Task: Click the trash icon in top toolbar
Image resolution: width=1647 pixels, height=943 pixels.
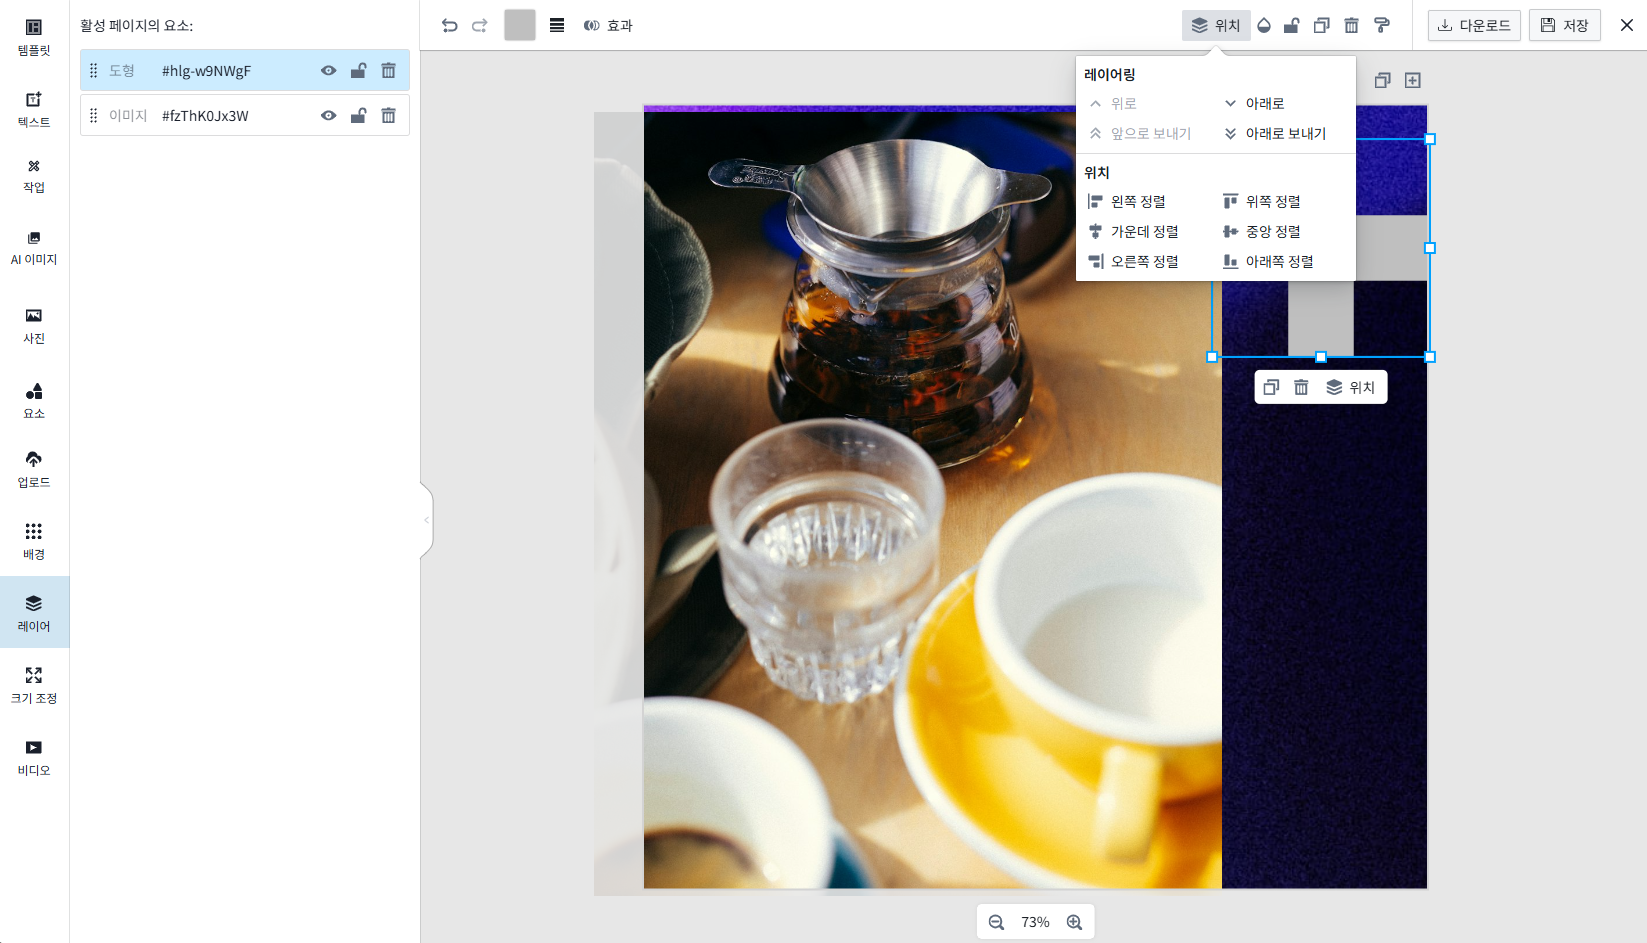Action: coord(1351,25)
